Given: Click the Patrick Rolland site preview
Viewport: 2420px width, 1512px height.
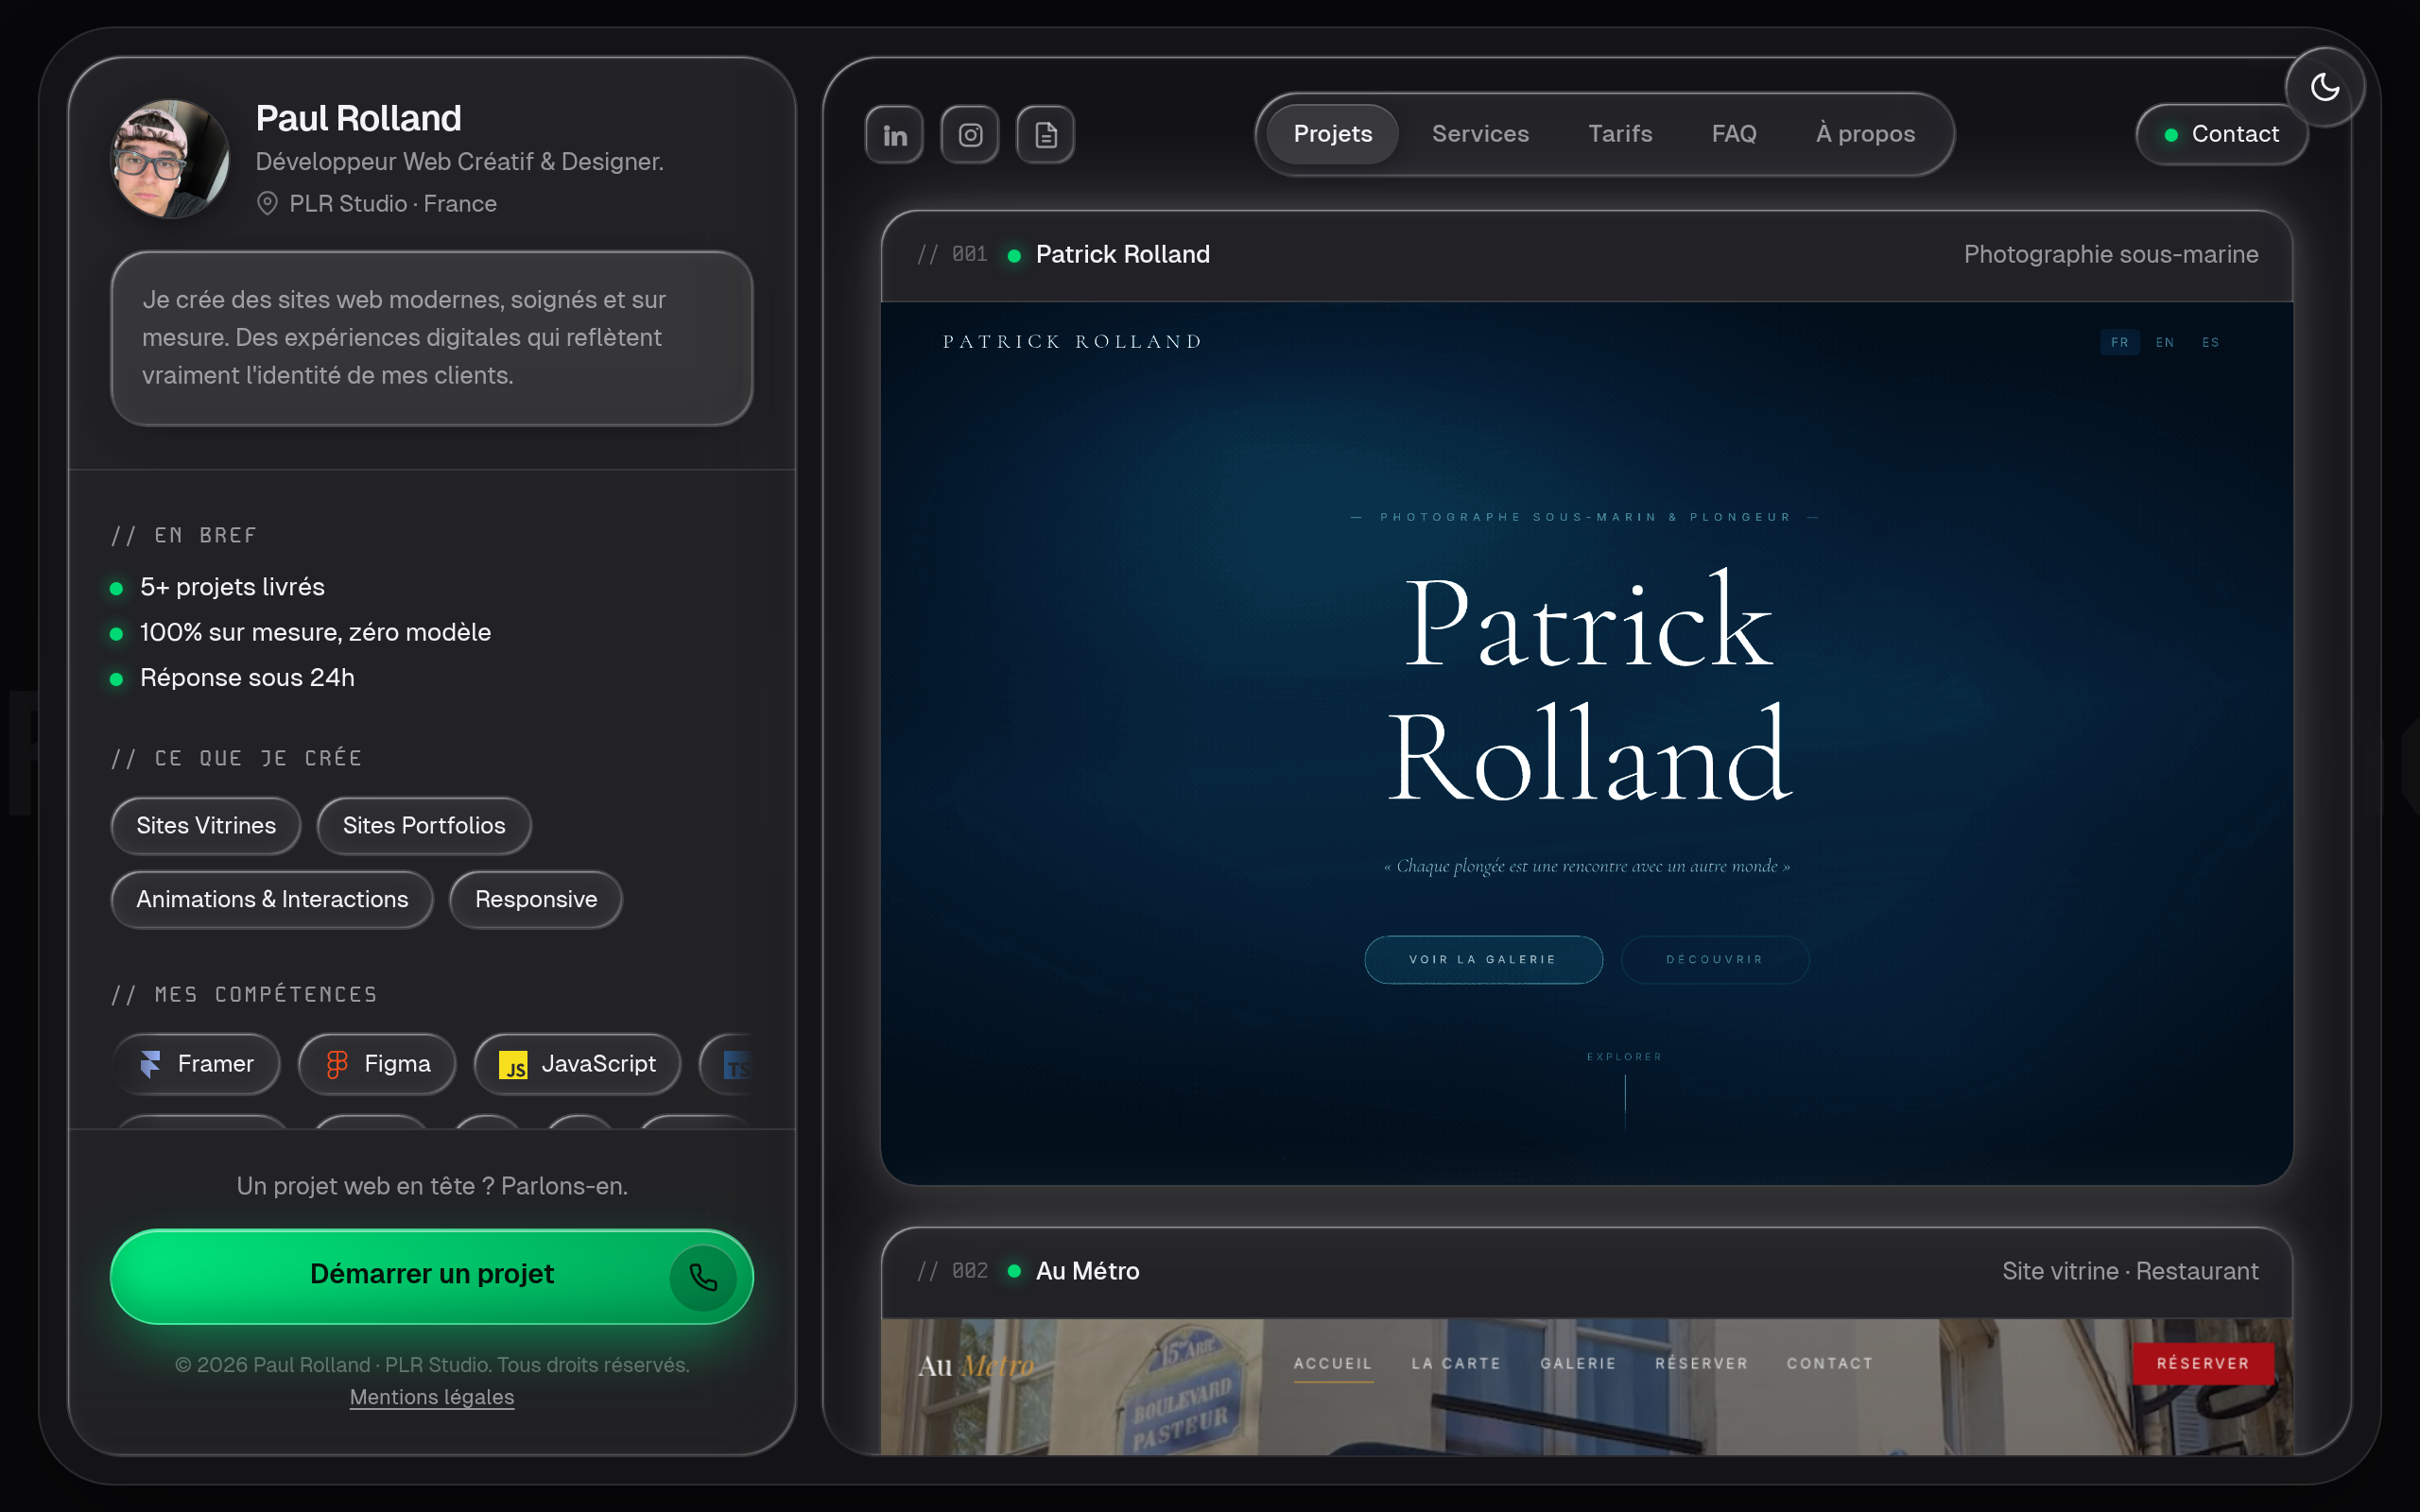Looking at the screenshot, I should (1587, 743).
